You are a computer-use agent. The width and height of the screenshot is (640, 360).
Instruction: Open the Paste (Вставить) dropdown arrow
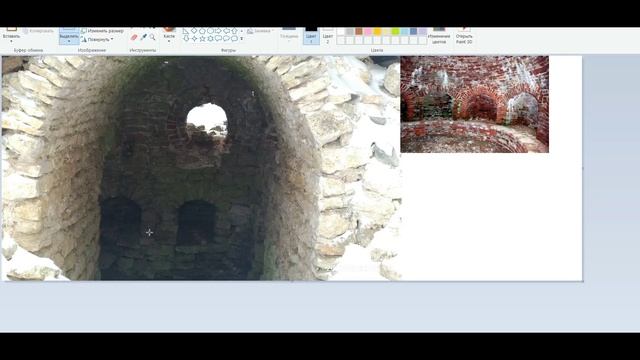11,41
